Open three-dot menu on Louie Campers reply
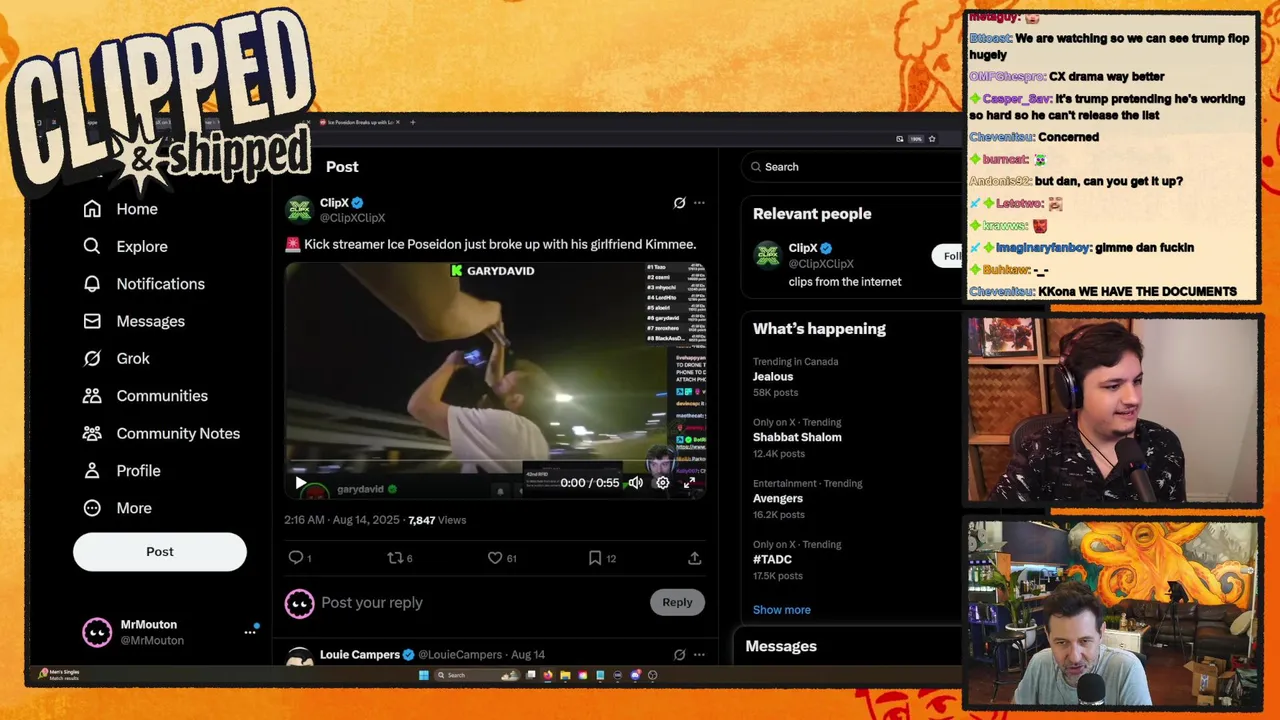The height and width of the screenshot is (720, 1280). (699, 655)
